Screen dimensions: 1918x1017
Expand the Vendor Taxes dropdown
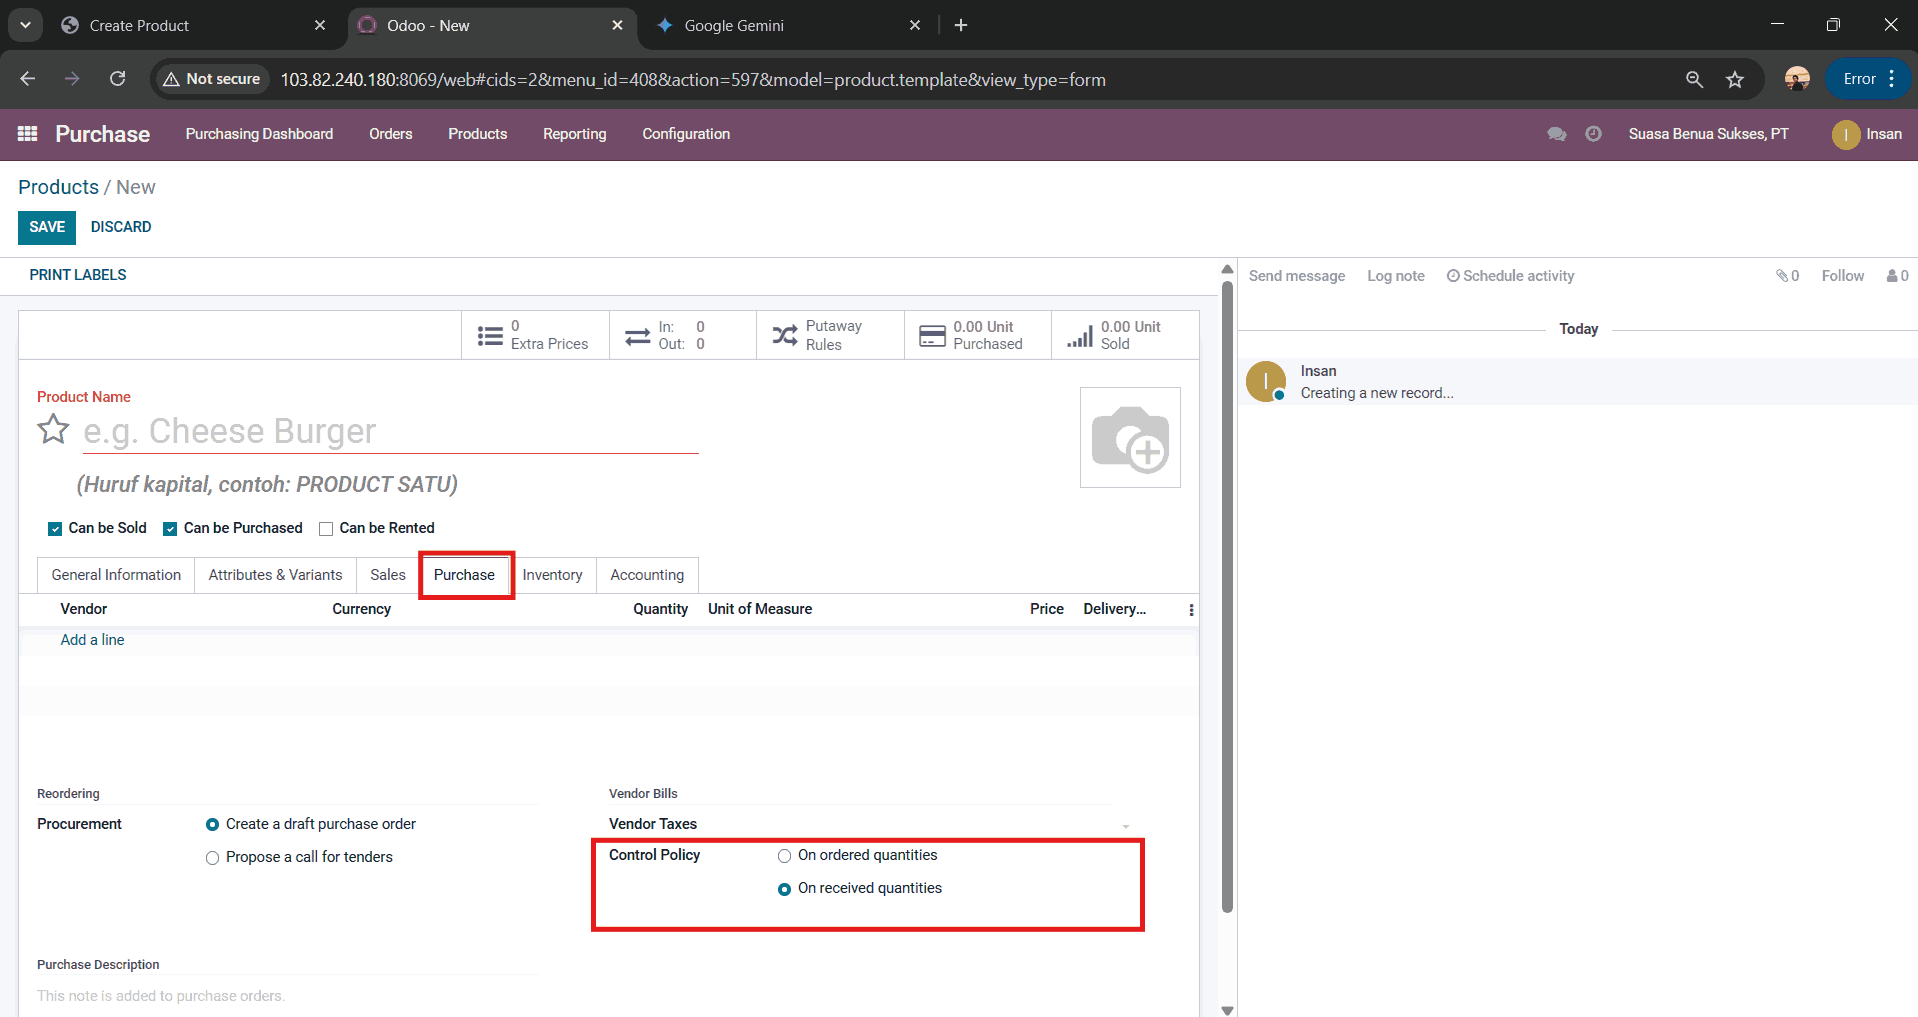click(1125, 826)
